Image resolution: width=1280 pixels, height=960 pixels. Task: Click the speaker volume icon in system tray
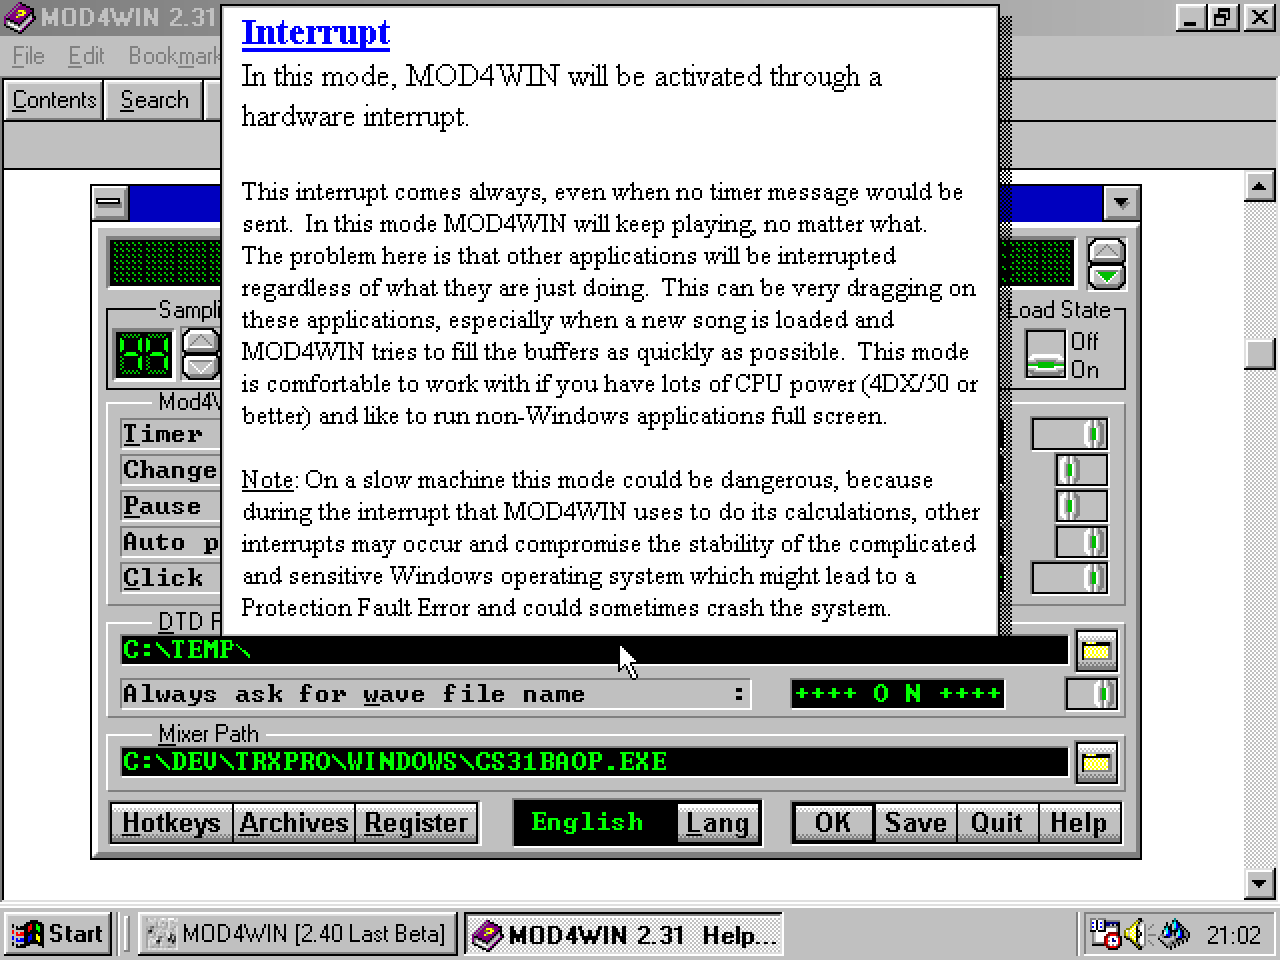(x=1135, y=934)
